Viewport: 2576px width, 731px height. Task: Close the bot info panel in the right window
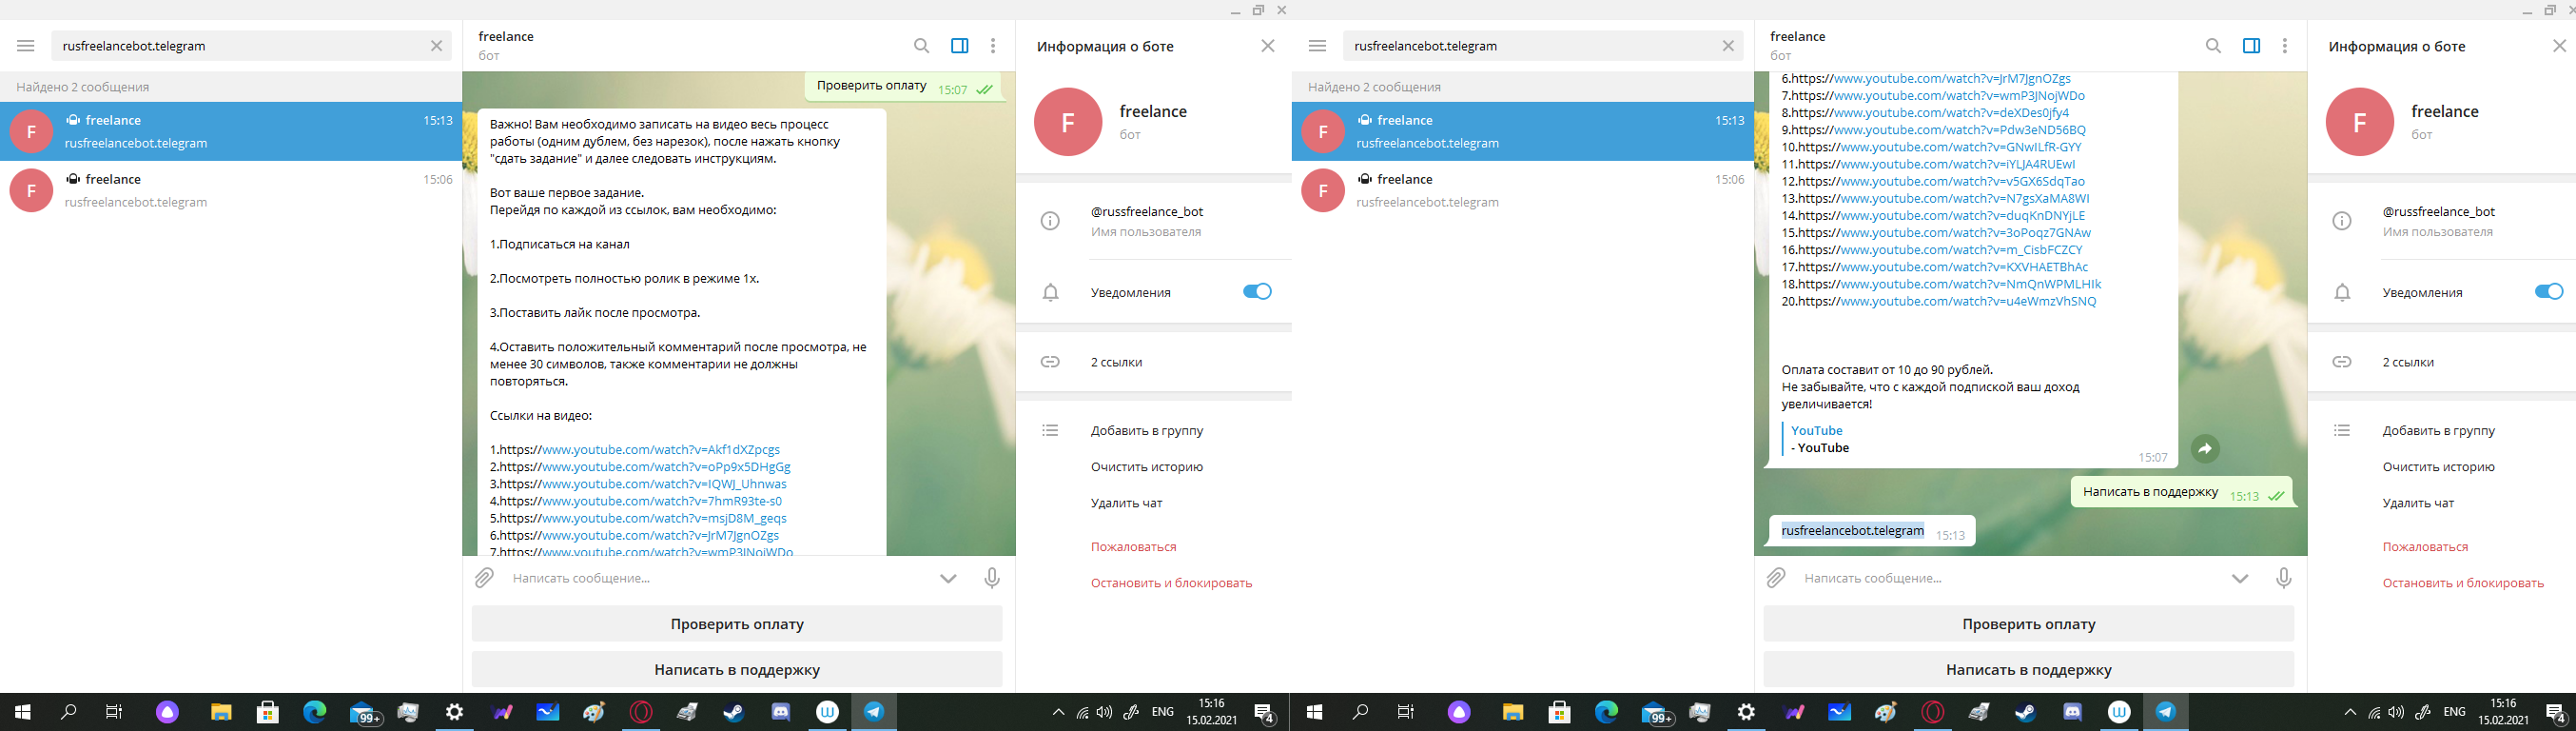[x=2560, y=46]
